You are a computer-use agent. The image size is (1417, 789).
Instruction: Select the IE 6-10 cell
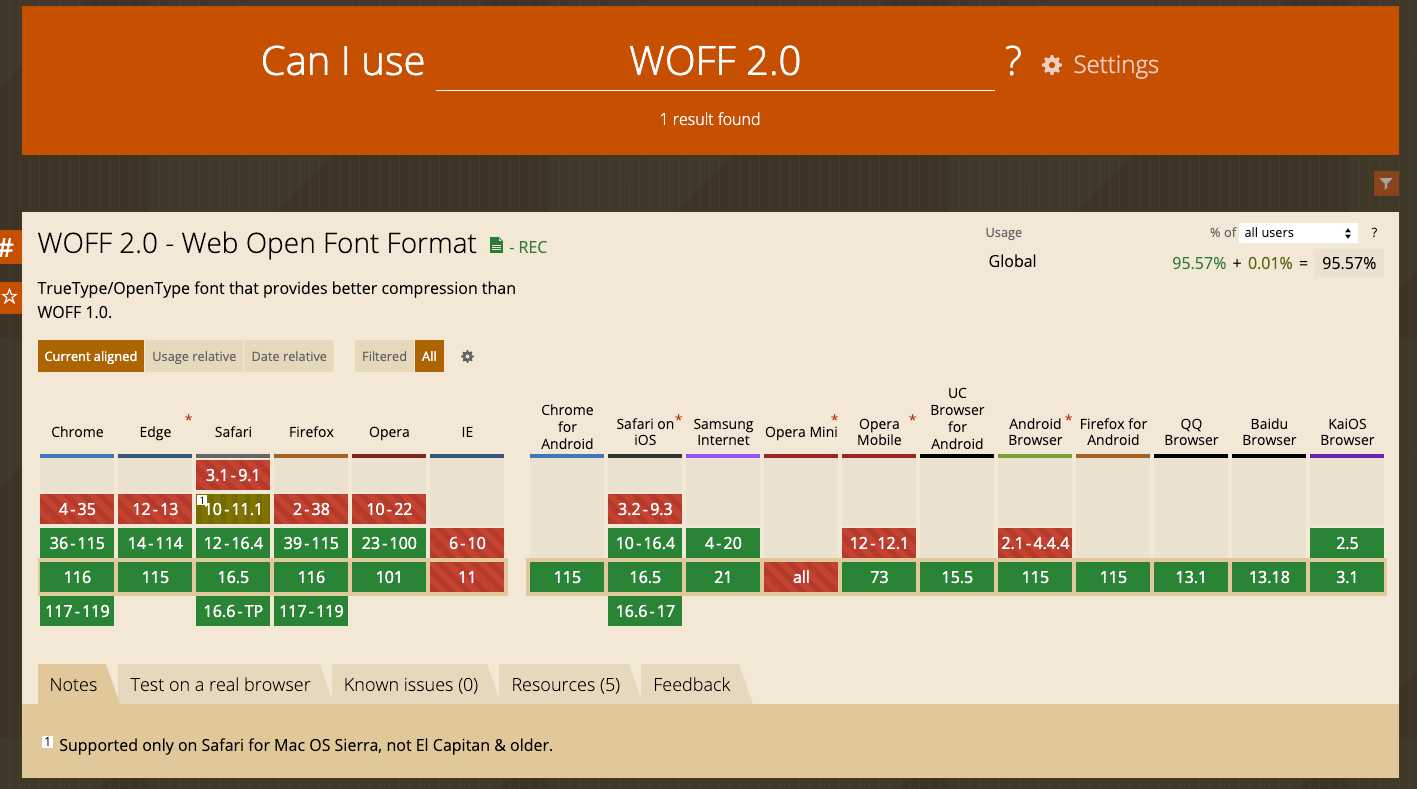[x=467, y=543]
